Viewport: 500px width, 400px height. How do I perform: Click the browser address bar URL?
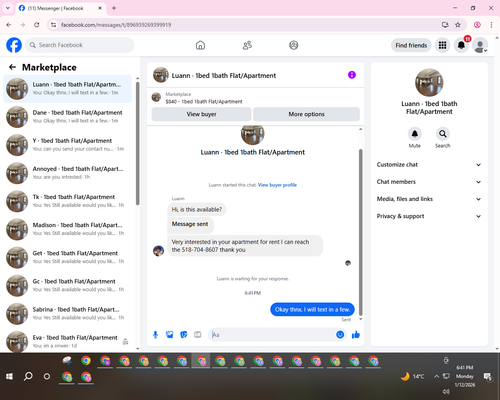point(116,25)
